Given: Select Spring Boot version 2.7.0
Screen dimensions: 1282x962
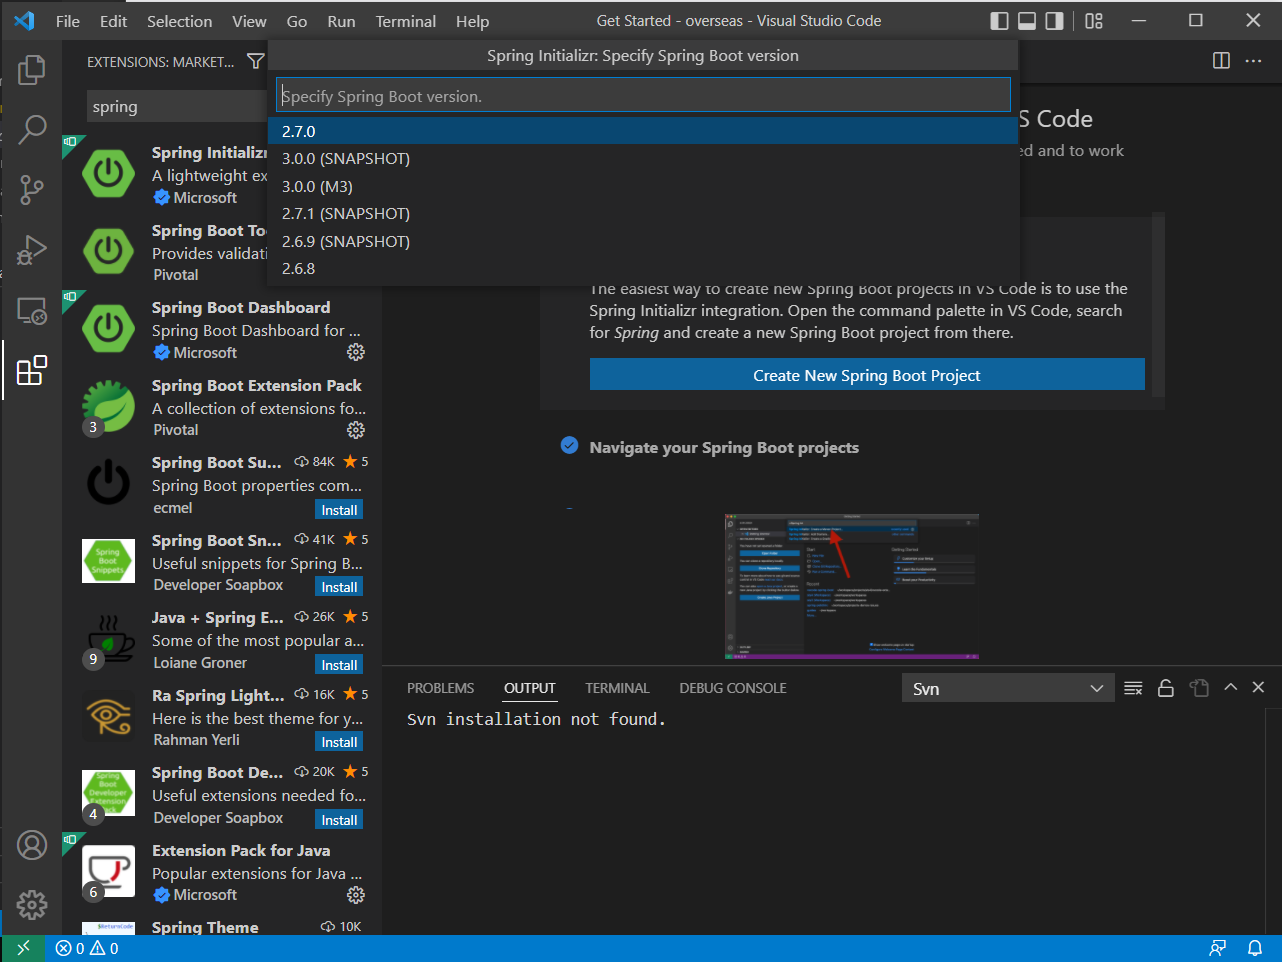Looking at the screenshot, I should point(643,131).
